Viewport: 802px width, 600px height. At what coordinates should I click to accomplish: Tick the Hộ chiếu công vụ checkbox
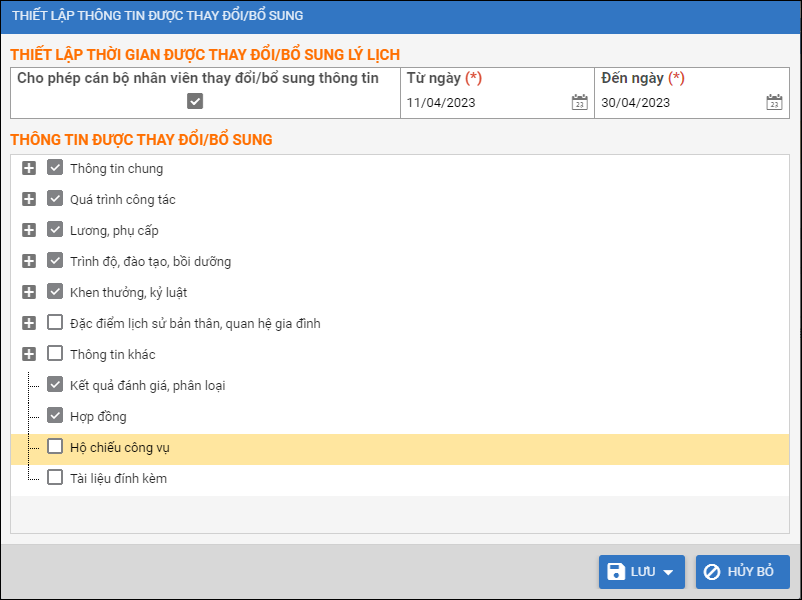pos(55,447)
